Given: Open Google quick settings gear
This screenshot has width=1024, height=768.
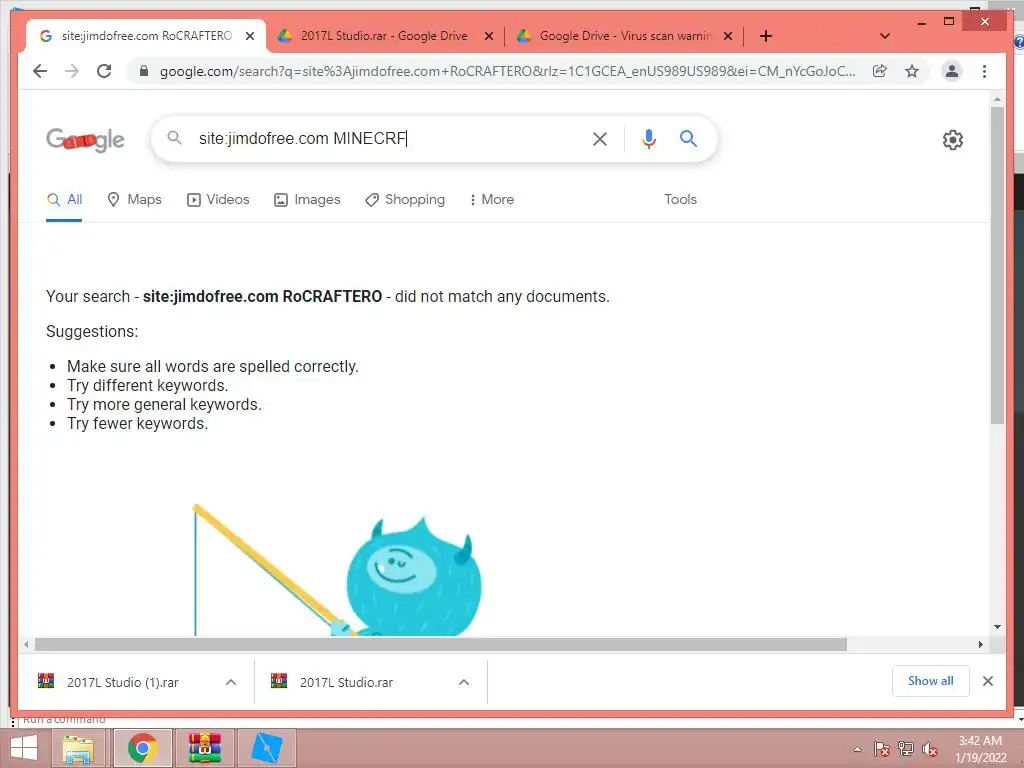Looking at the screenshot, I should tap(953, 139).
